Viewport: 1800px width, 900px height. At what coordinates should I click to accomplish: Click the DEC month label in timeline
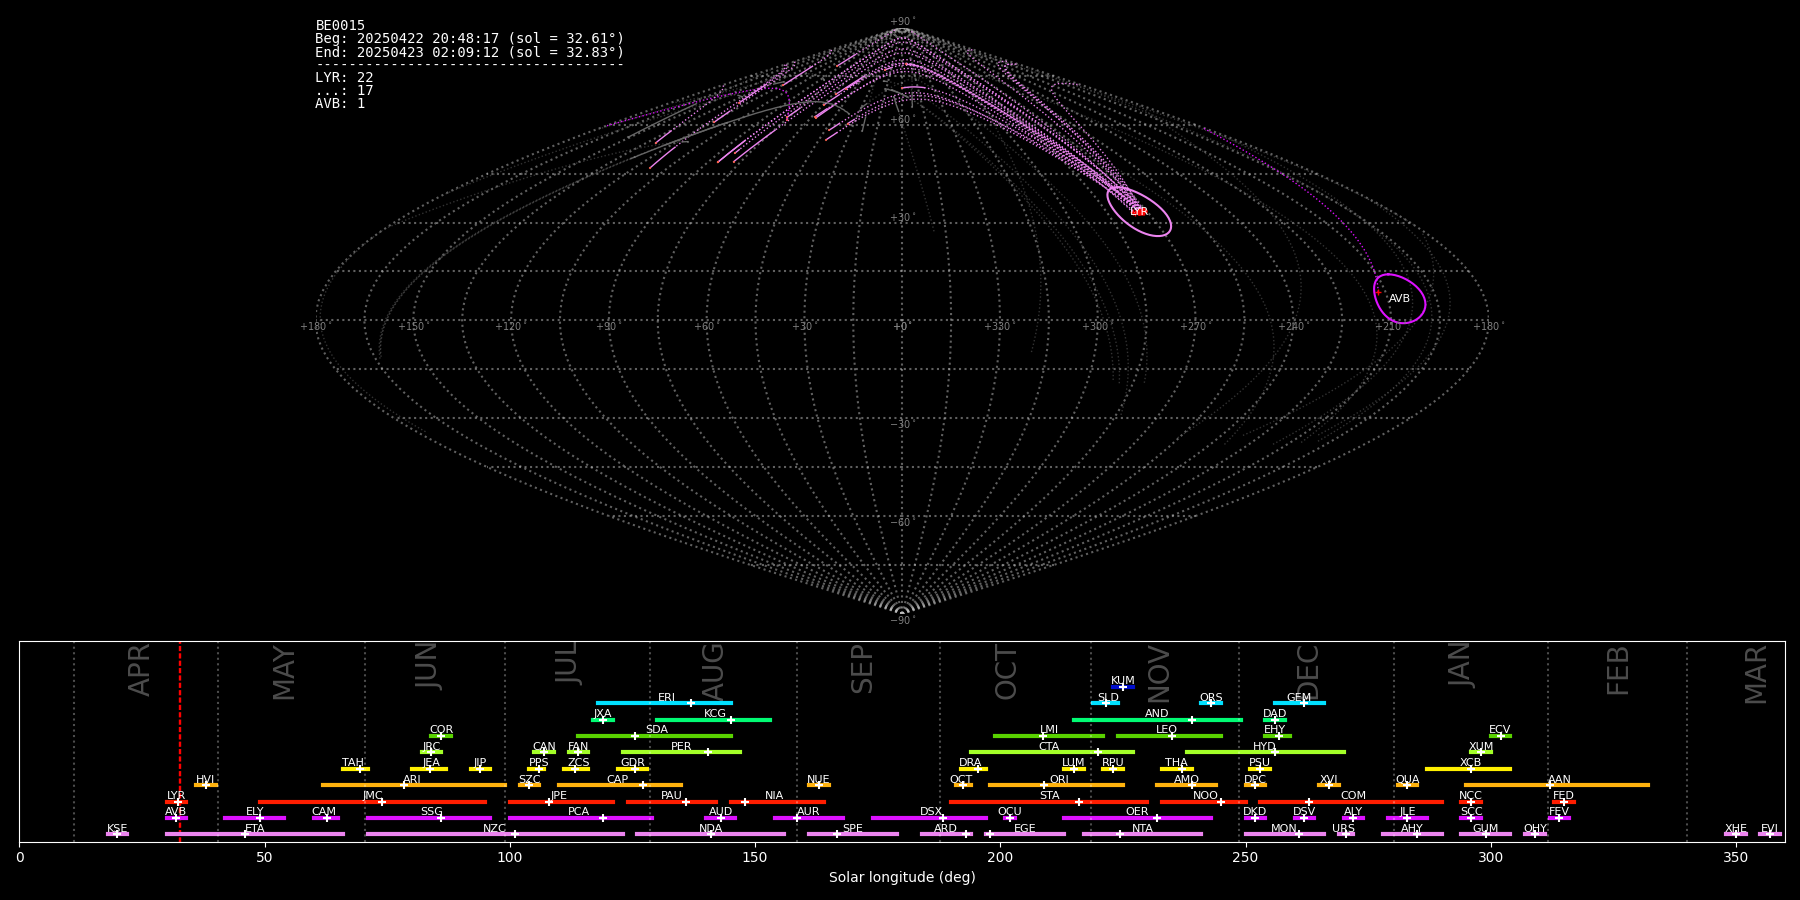tap(1308, 673)
